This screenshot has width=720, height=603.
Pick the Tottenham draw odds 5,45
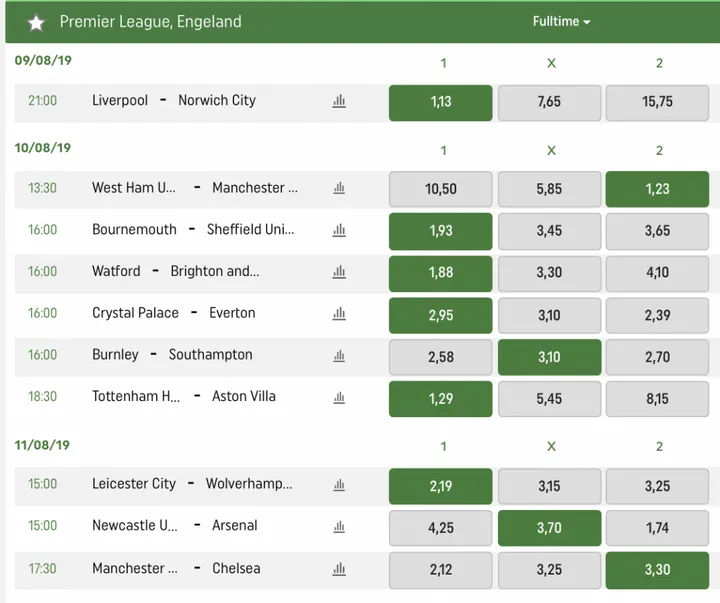coord(549,399)
